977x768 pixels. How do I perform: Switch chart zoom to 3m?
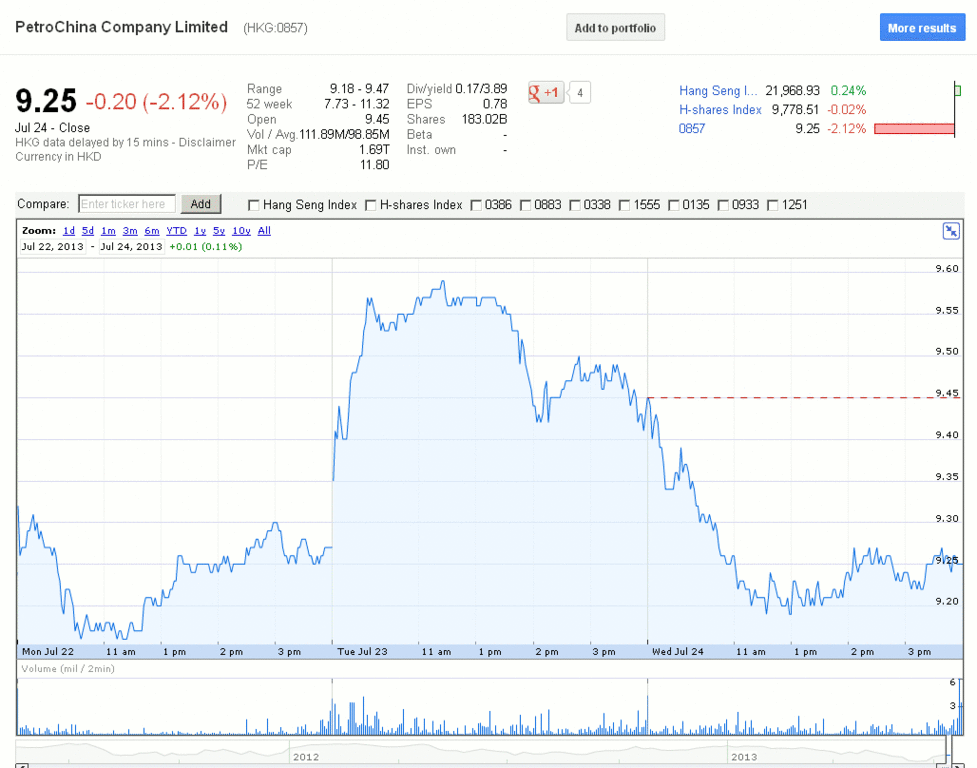click(130, 230)
